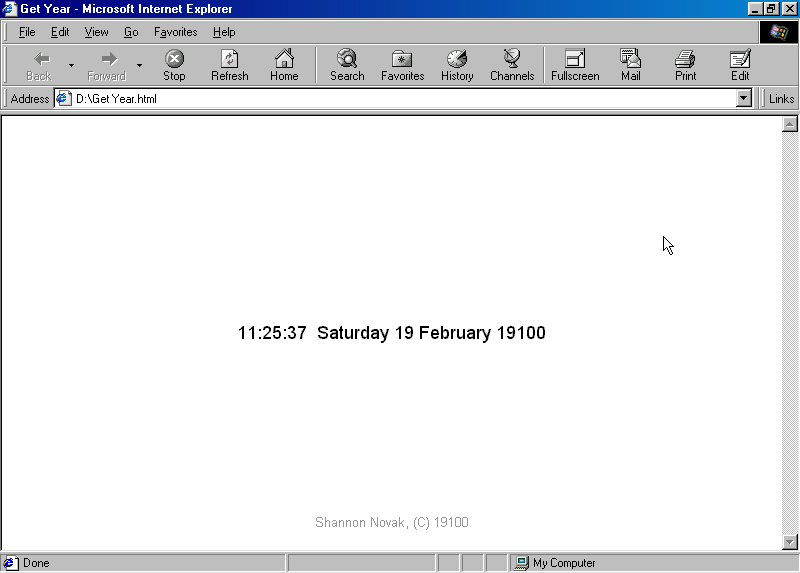Open the Back history dropdown arrow
This screenshot has height=573, width=800.
[x=71, y=66]
